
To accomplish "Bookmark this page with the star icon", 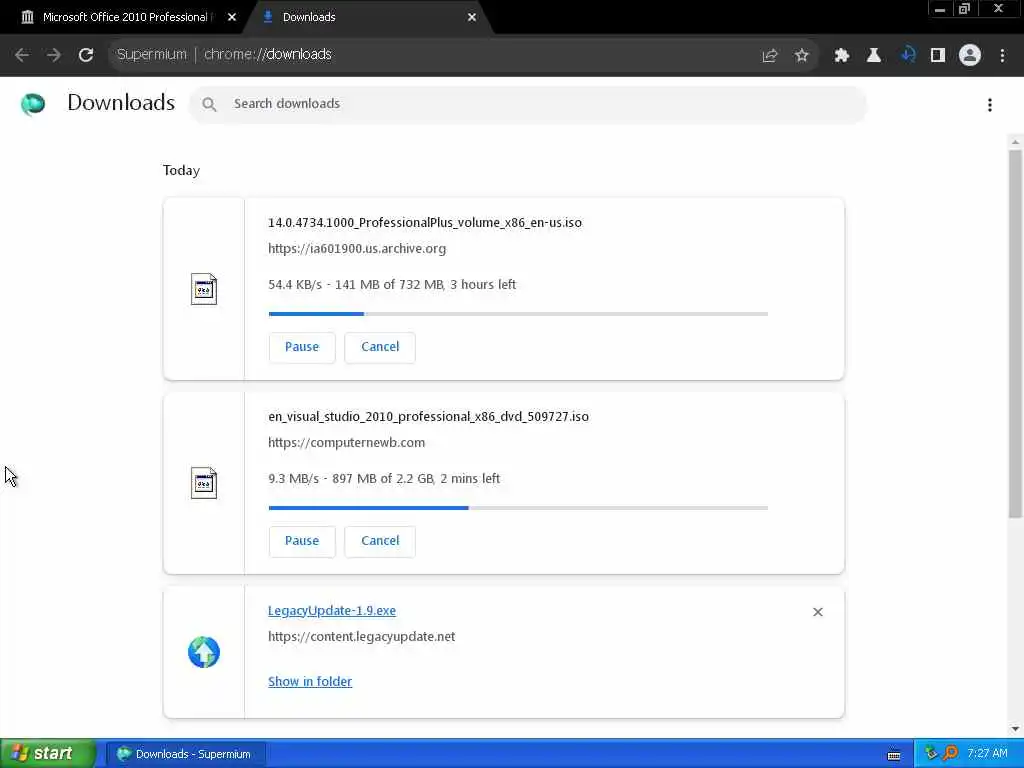I will click(x=801, y=56).
